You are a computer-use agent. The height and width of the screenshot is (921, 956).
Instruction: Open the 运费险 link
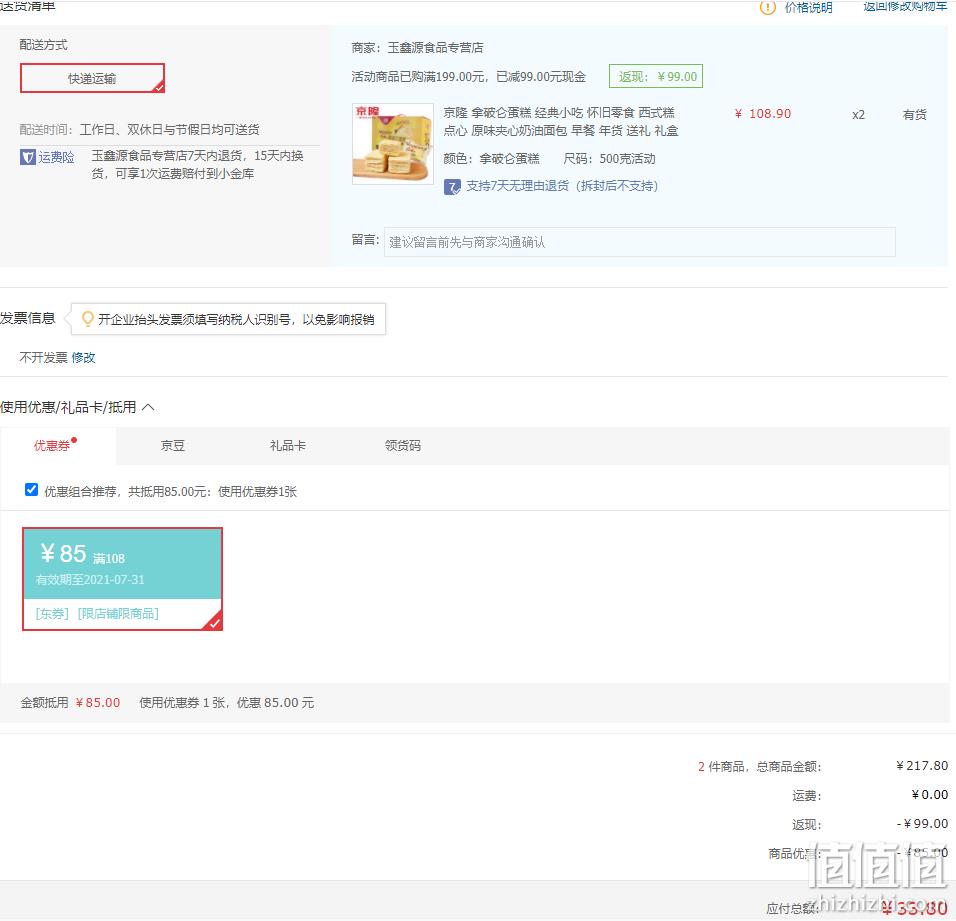point(56,157)
